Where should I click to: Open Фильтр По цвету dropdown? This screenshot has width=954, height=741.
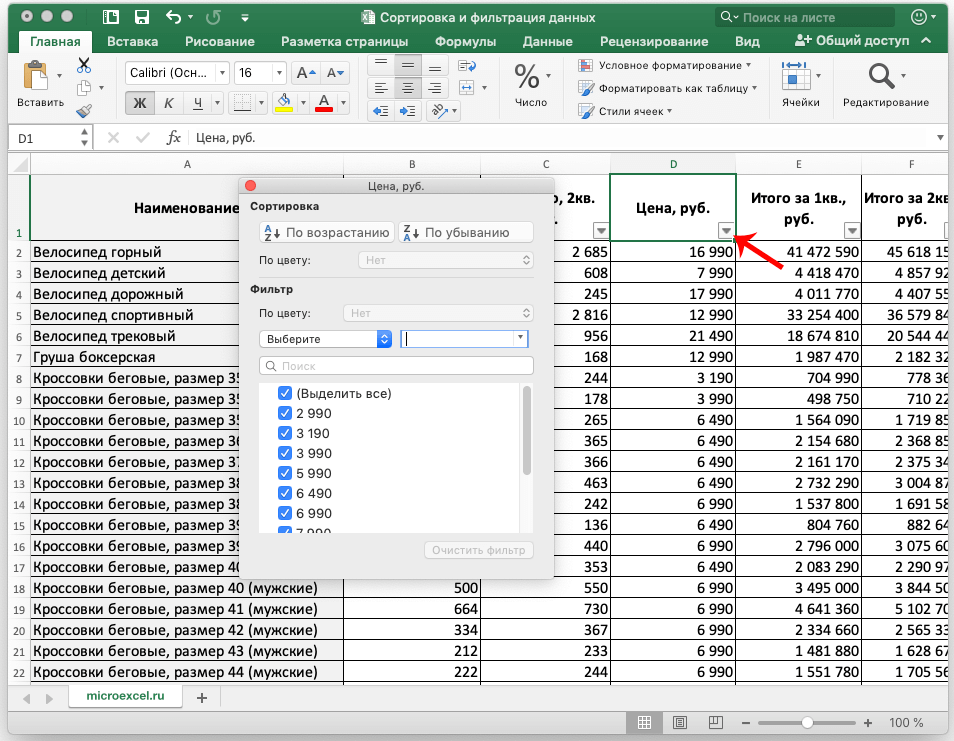pyautogui.click(x=438, y=313)
